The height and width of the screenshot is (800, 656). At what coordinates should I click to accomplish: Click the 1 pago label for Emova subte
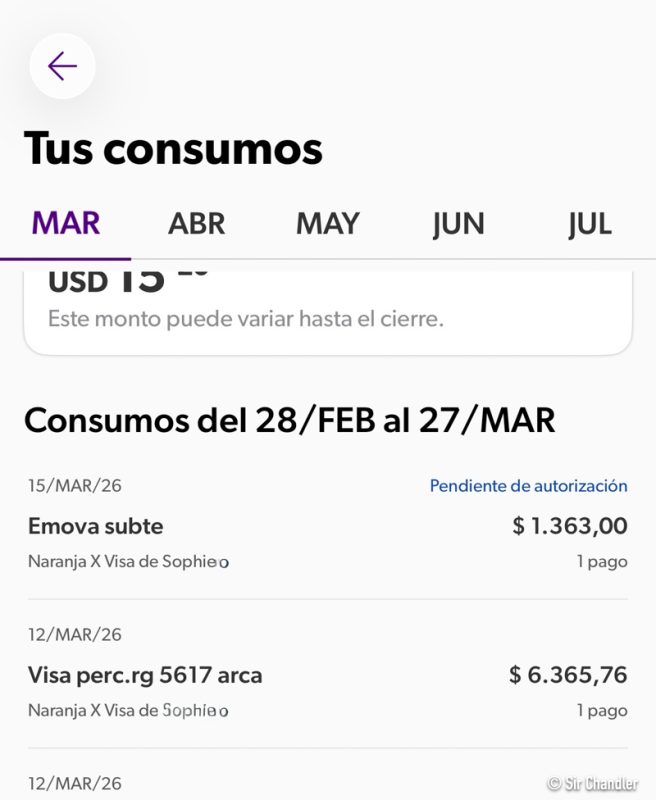click(601, 562)
